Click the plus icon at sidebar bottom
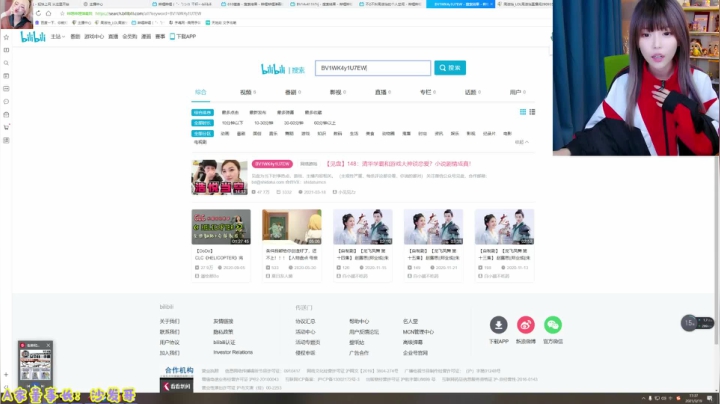This screenshot has height=404, width=720. [6, 375]
